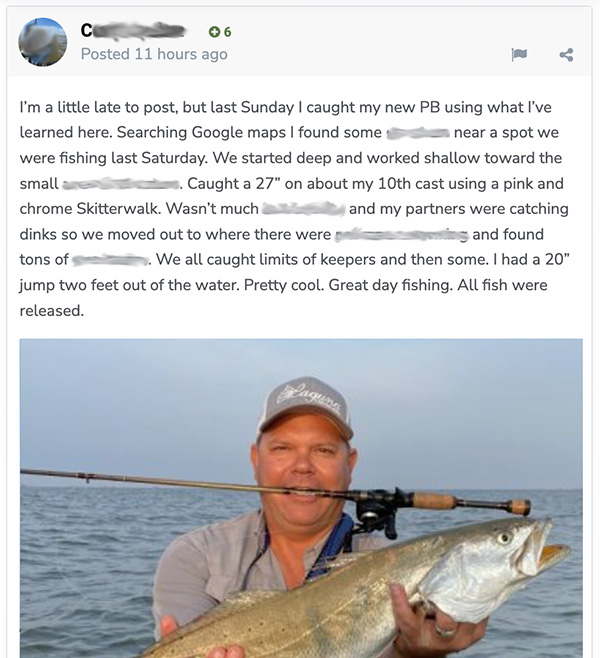Click the blurred text after "where there were"
Viewport: 600px width, 658px height.
click(401, 235)
